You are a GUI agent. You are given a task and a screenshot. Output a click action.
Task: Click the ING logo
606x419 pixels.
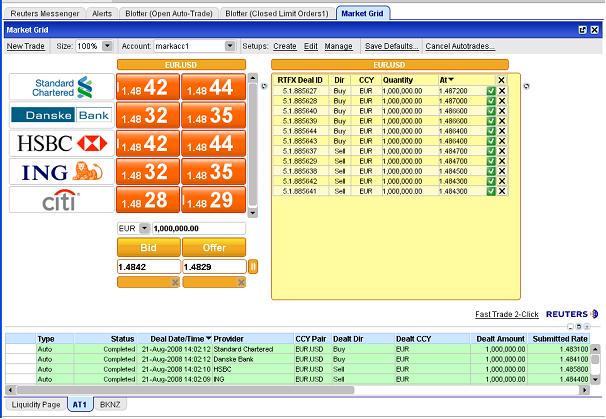[x=62, y=172]
